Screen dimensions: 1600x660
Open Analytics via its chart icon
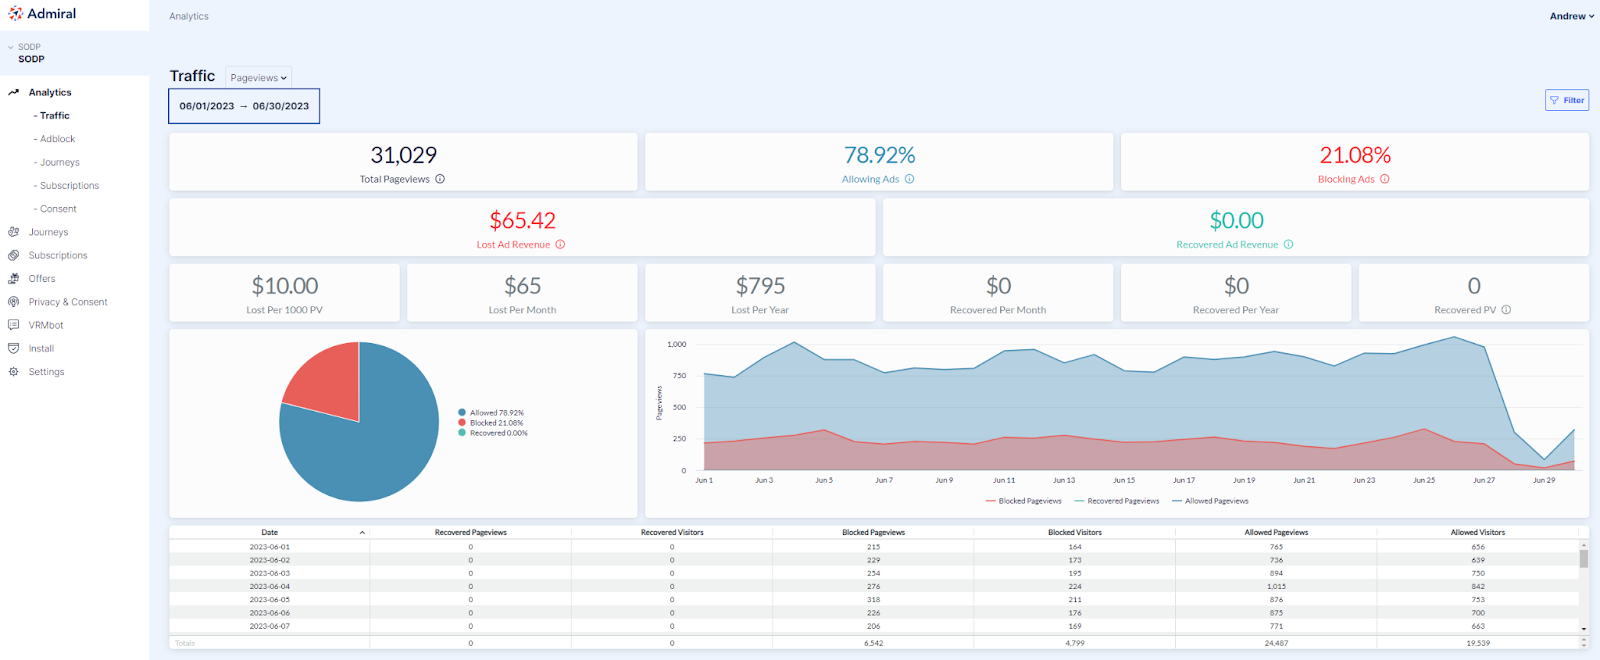point(14,92)
